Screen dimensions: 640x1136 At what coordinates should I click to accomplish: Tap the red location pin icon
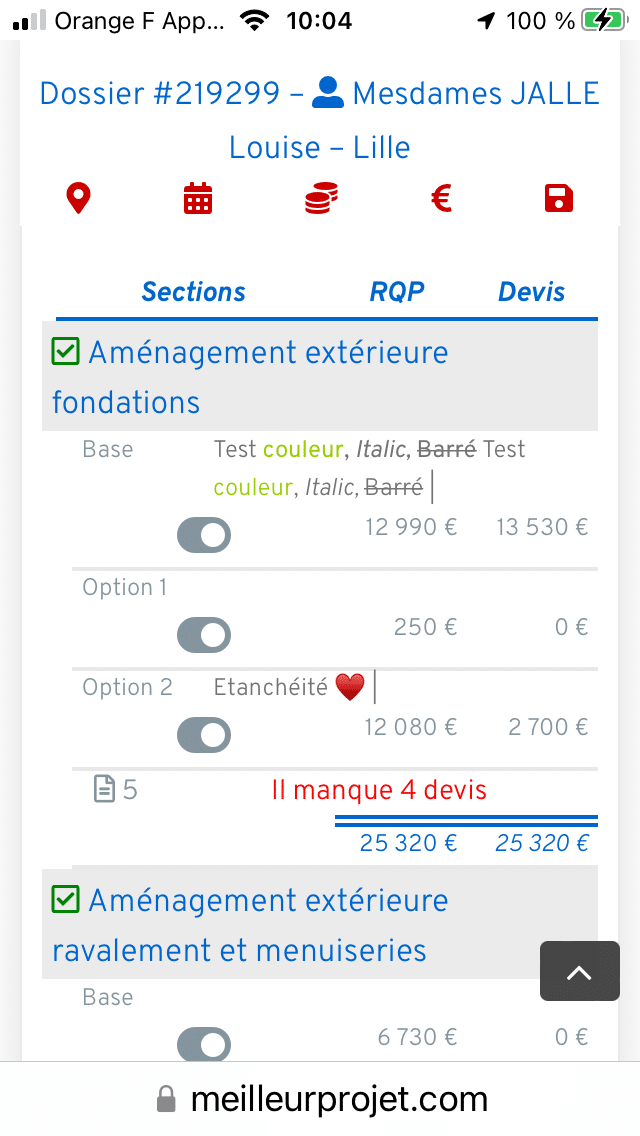[x=78, y=198]
